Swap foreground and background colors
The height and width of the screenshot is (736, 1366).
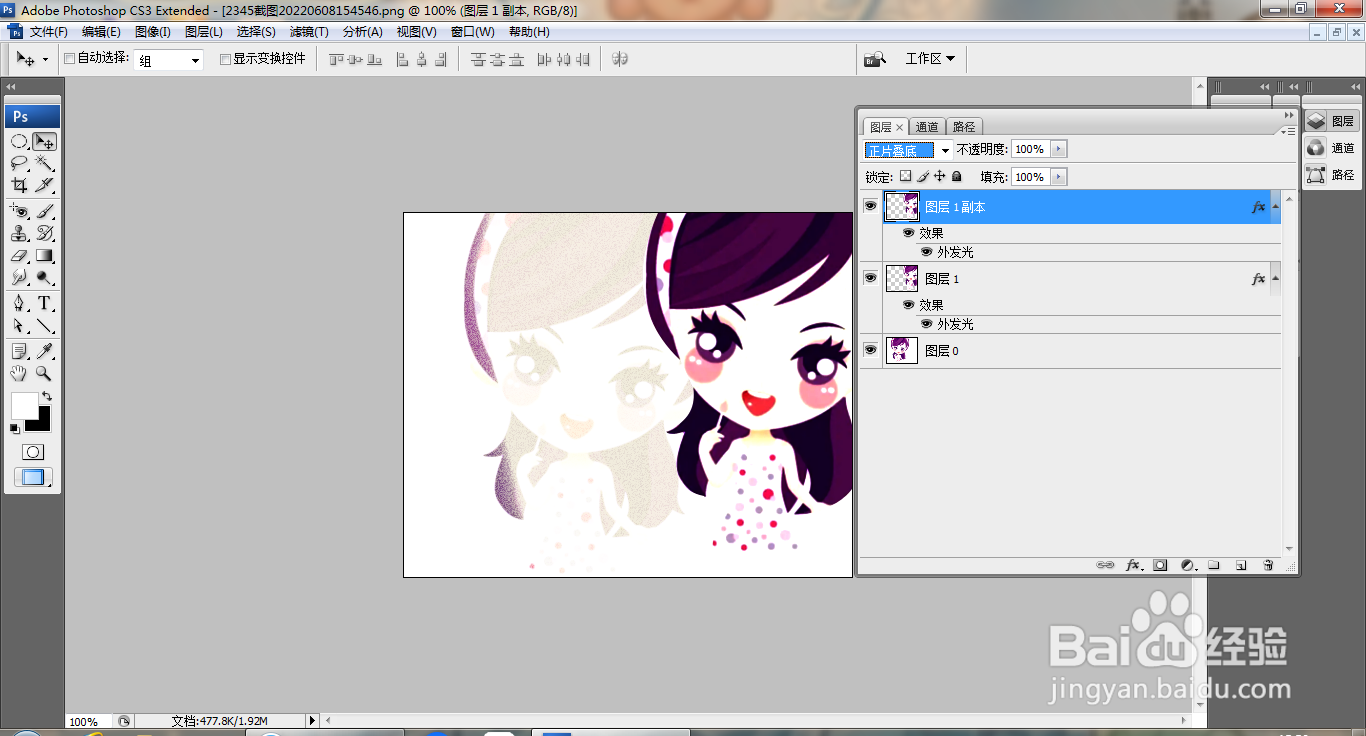pos(47,396)
